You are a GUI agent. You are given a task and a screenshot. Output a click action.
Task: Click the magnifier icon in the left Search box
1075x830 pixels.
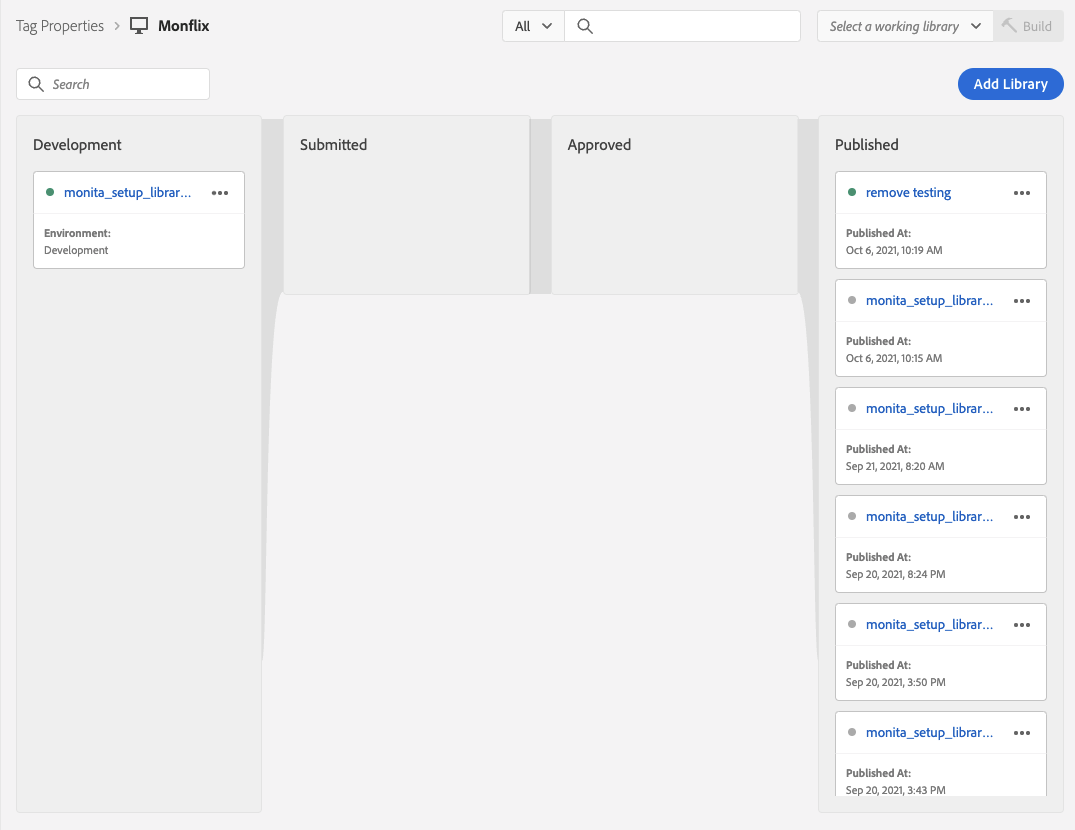36,84
